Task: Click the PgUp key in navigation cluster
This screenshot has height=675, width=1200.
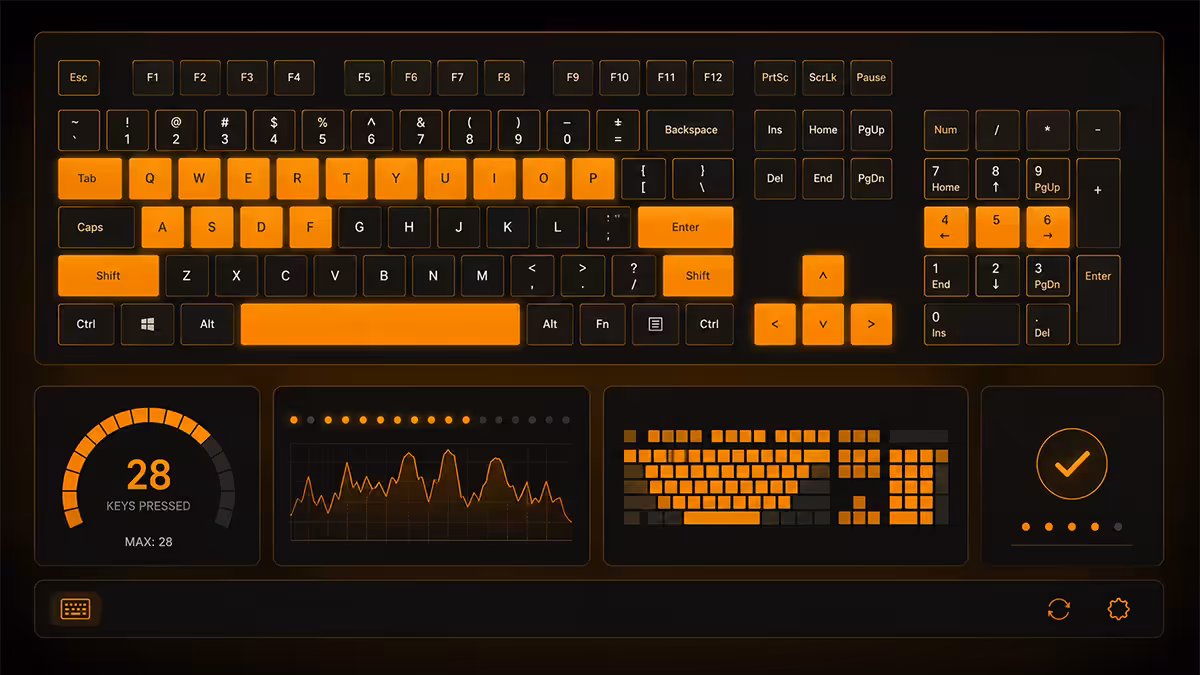Action: point(871,130)
